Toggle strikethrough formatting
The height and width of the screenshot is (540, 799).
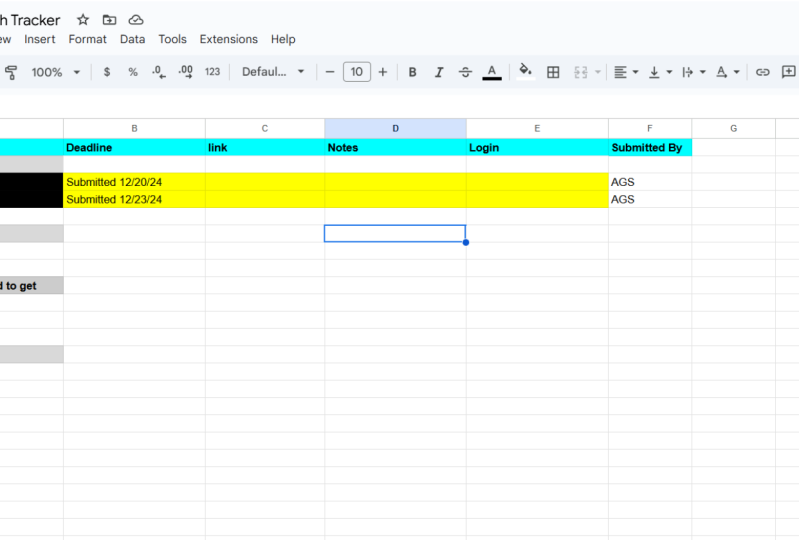465,72
